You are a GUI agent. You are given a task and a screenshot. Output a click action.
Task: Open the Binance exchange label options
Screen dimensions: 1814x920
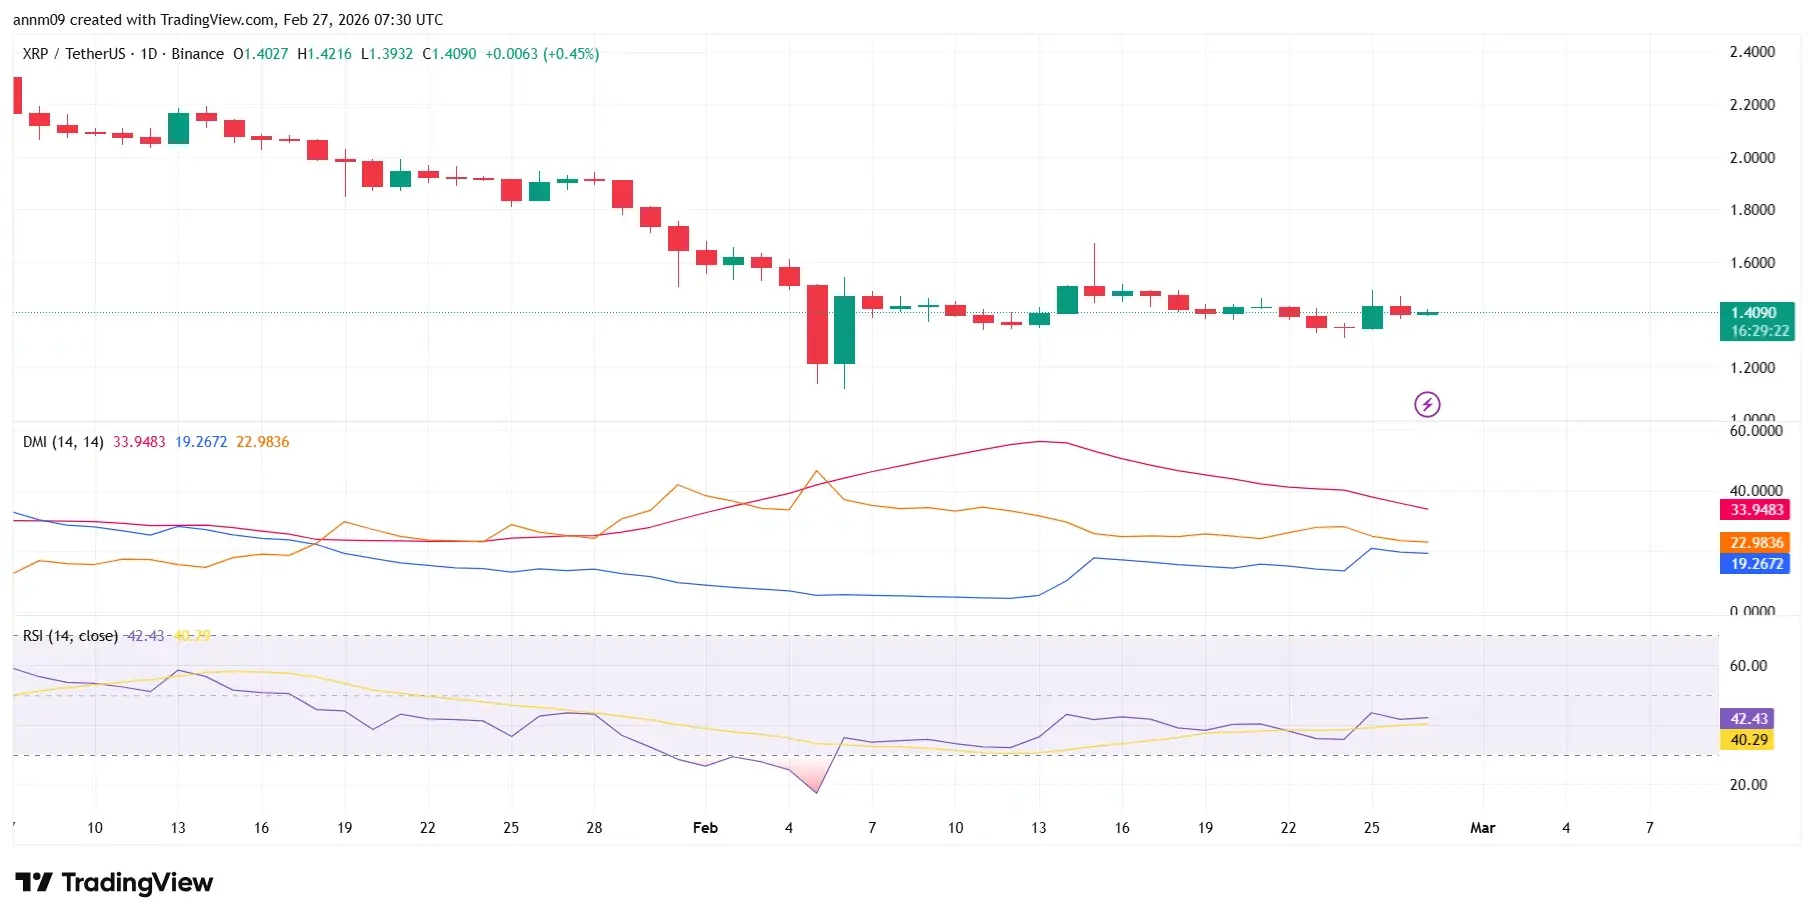pos(197,54)
